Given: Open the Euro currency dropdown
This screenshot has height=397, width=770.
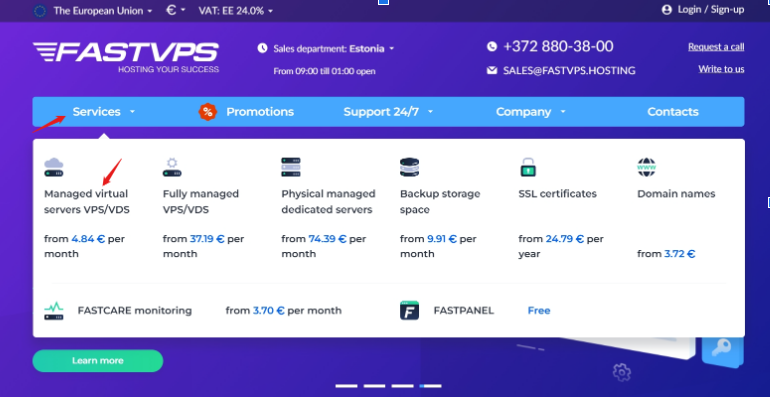Looking at the screenshot, I should point(176,10).
